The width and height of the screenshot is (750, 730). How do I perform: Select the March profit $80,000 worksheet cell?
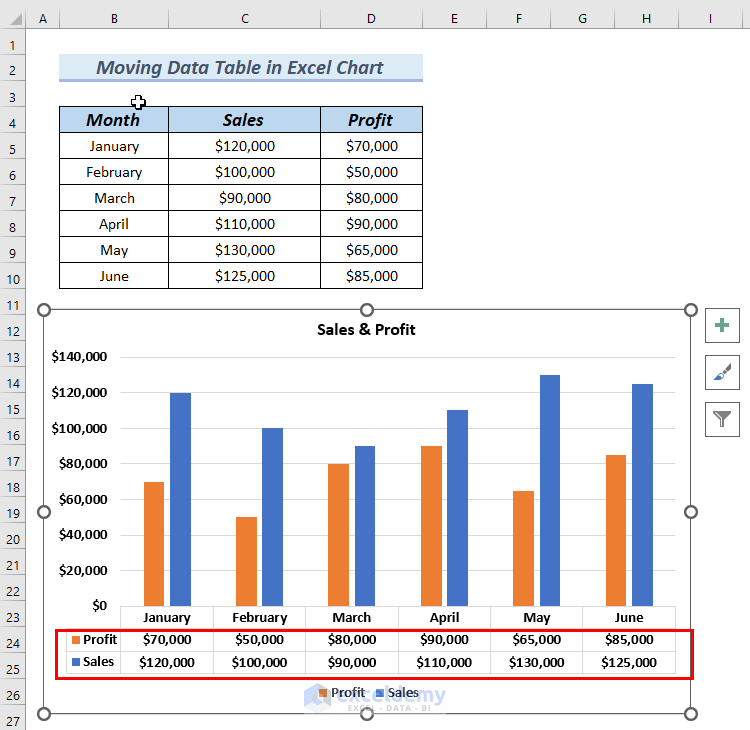[x=371, y=198]
